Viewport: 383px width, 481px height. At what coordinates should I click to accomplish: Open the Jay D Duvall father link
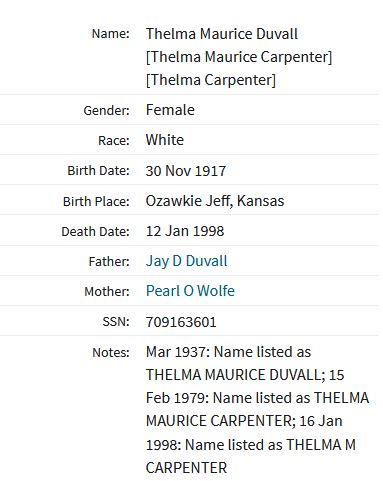(x=186, y=261)
